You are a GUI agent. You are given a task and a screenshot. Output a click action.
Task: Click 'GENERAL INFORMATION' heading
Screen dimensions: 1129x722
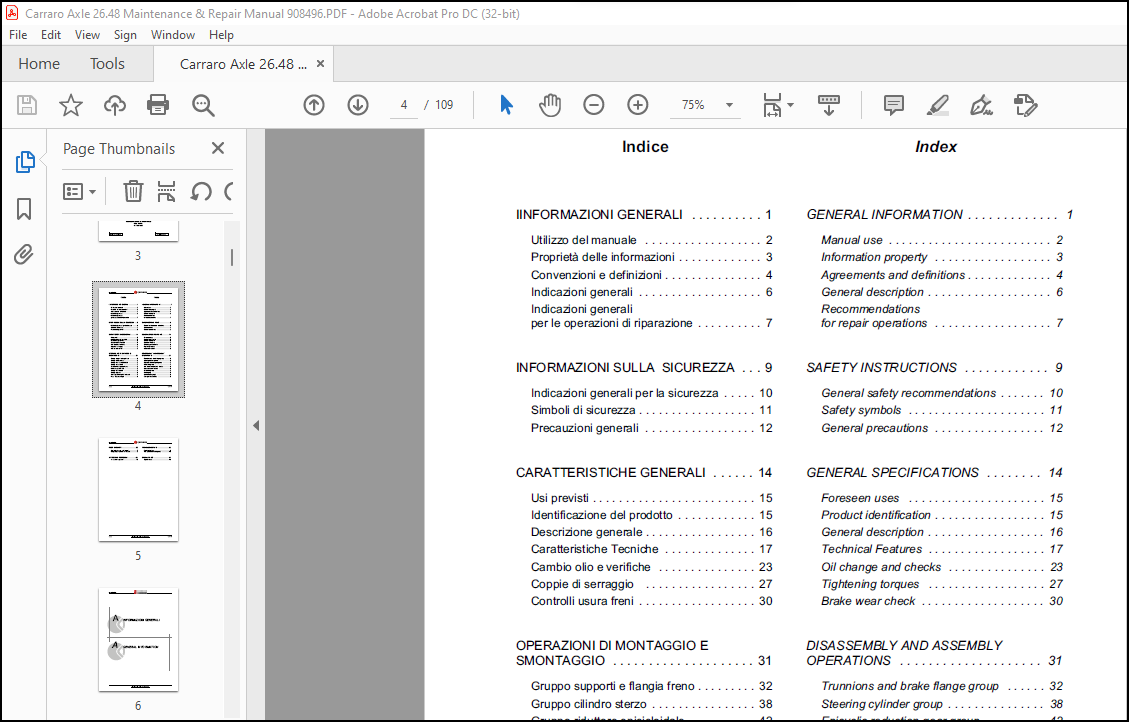(x=884, y=215)
